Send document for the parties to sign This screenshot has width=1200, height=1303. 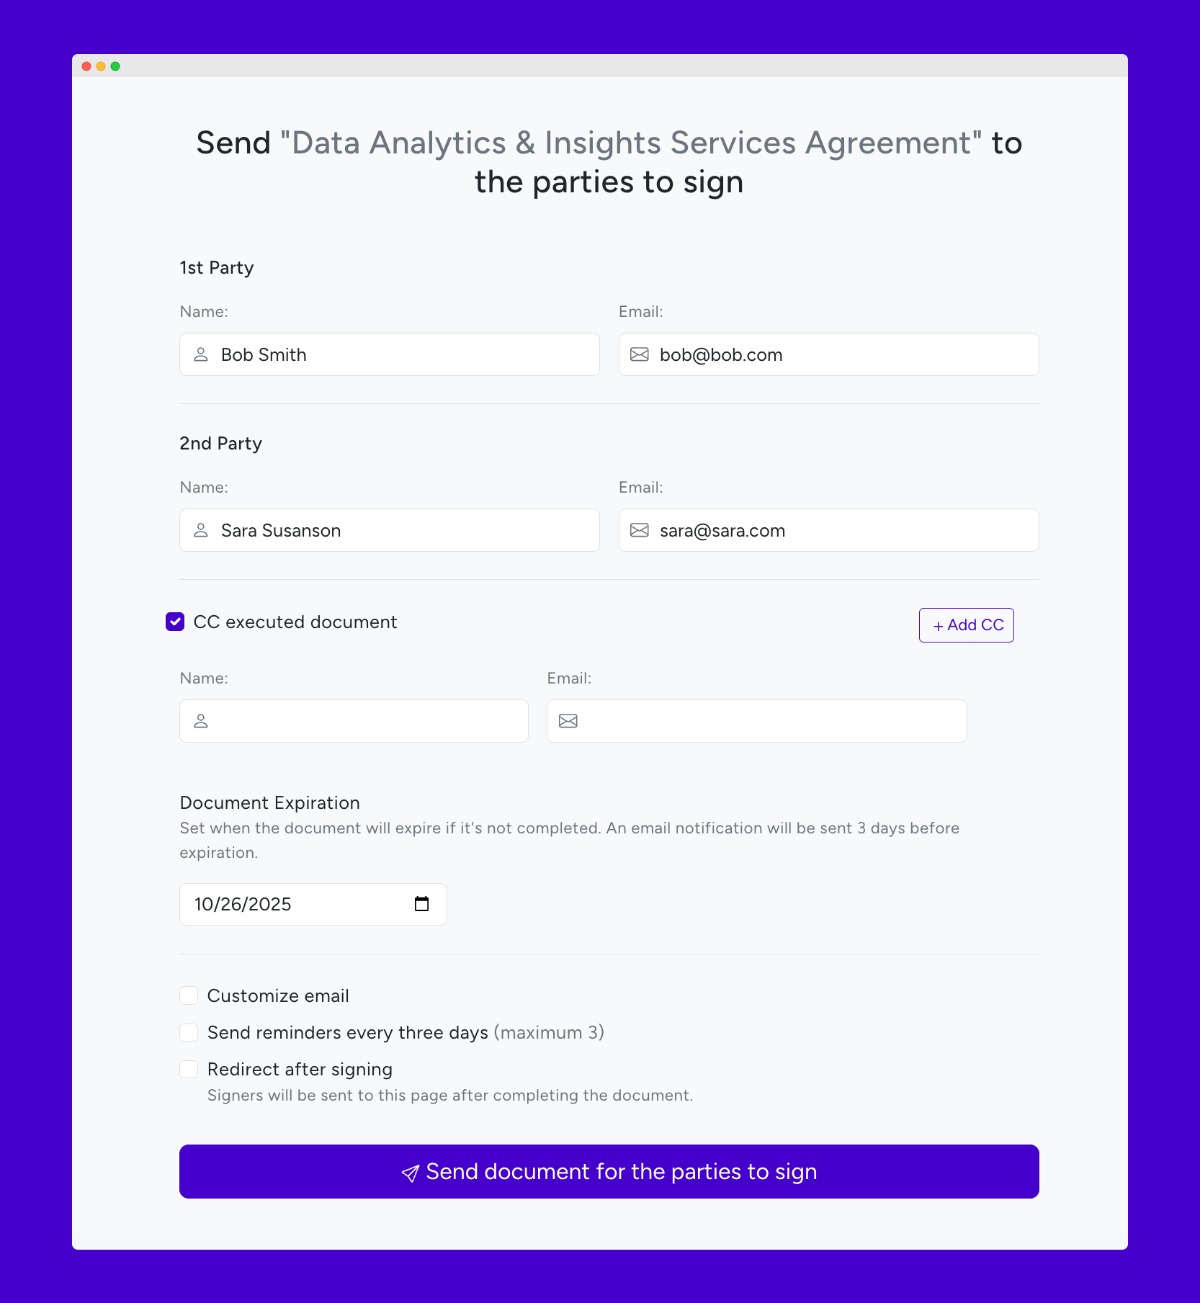pyautogui.click(x=609, y=1172)
